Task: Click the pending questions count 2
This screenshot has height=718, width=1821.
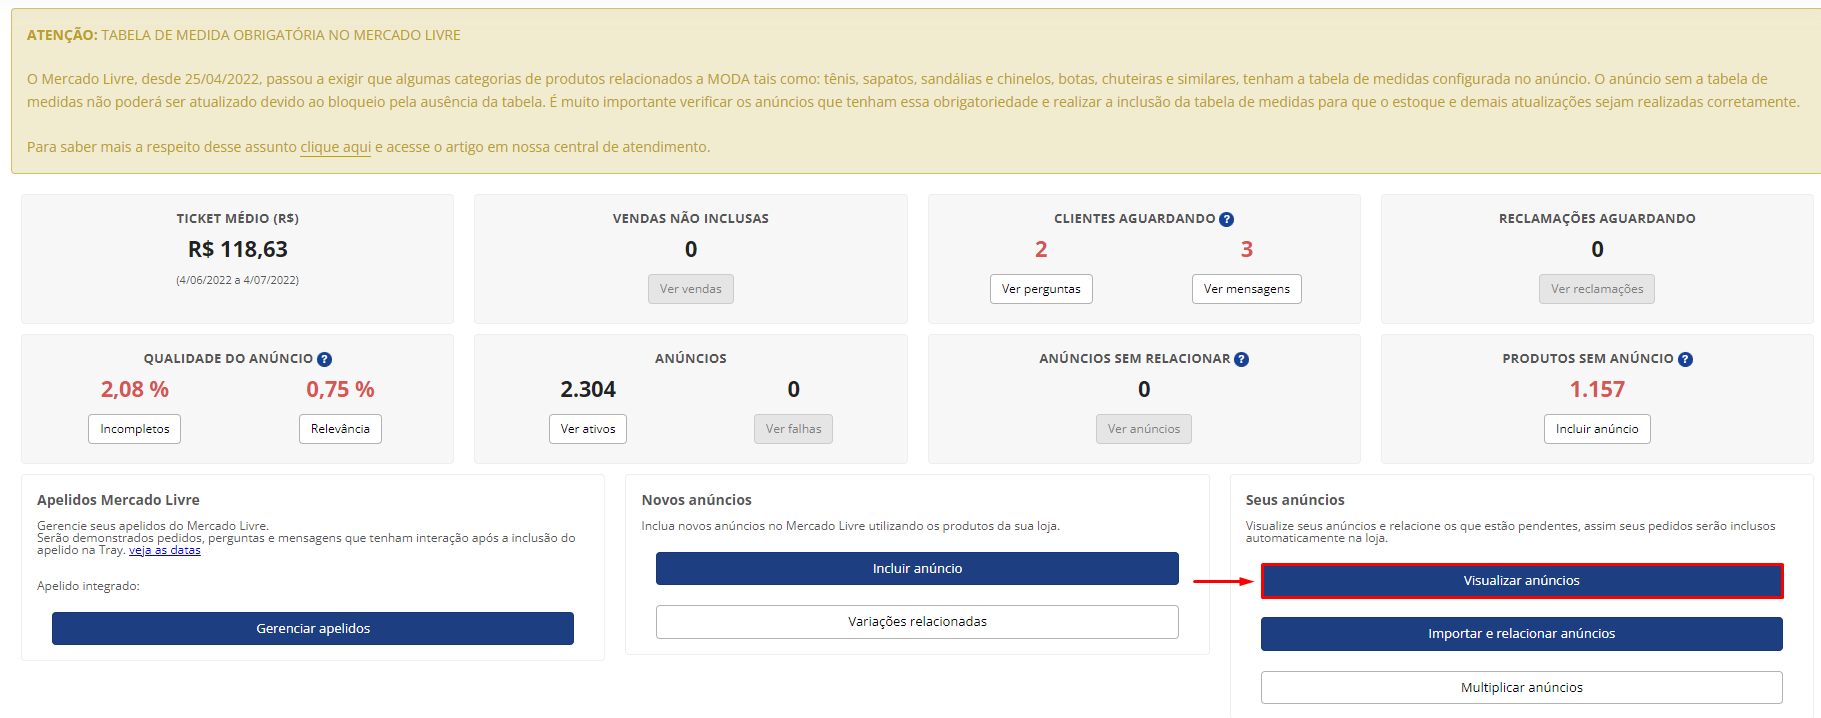Action: [x=1041, y=249]
